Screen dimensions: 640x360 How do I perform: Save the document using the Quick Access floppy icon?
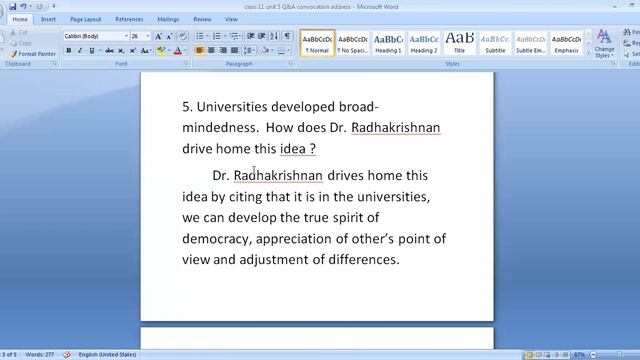13,7
